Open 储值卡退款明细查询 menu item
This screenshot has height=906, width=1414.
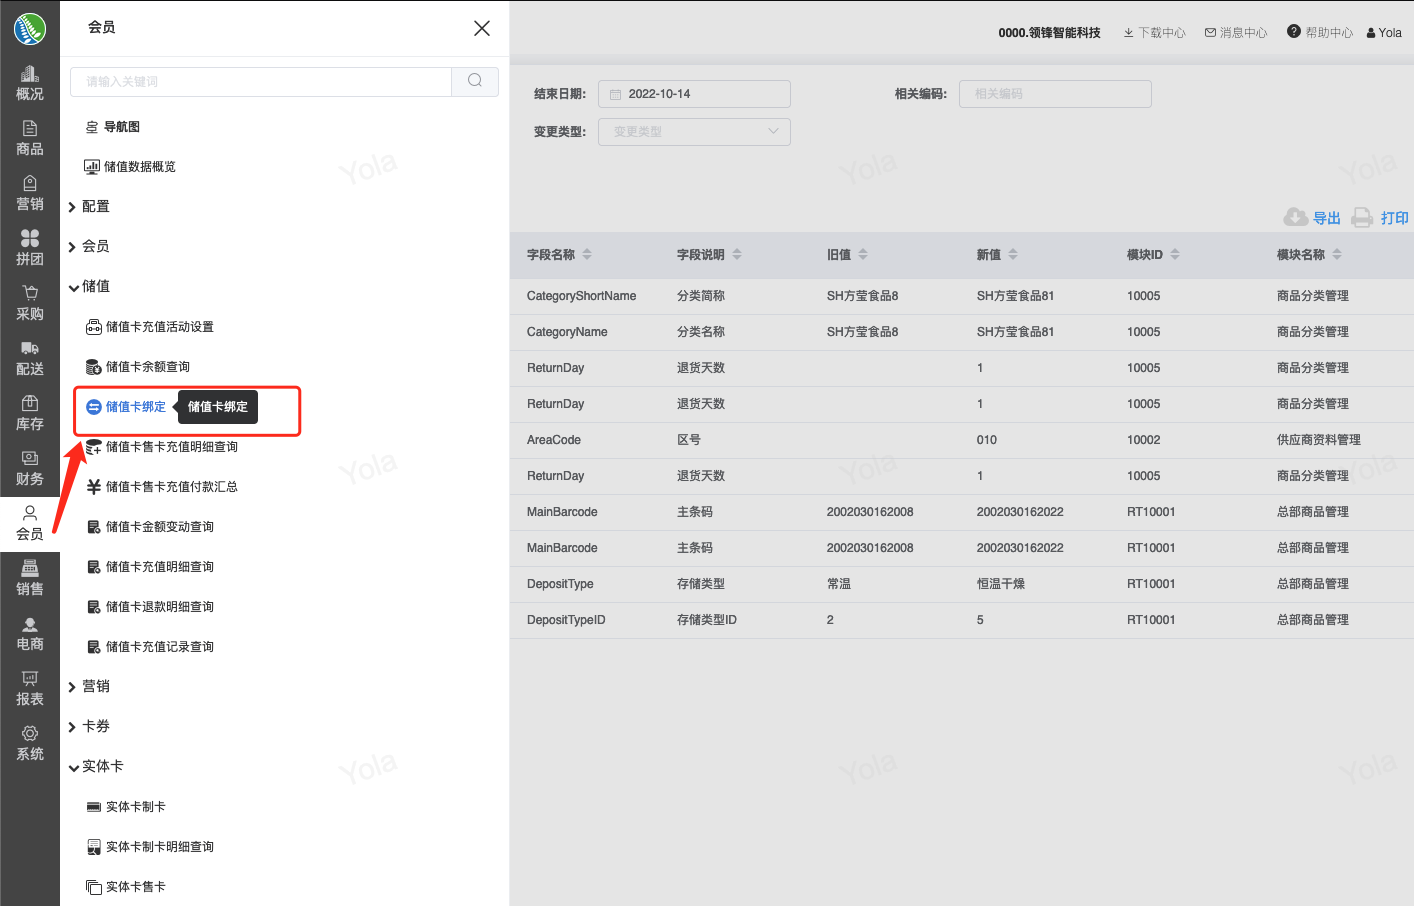pyautogui.click(x=150, y=607)
